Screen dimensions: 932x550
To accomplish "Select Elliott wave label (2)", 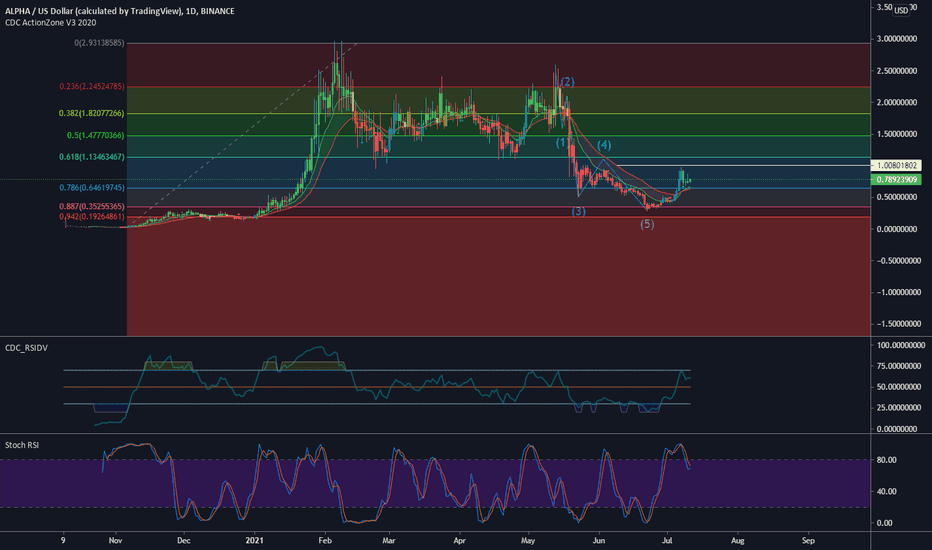I will point(567,82).
